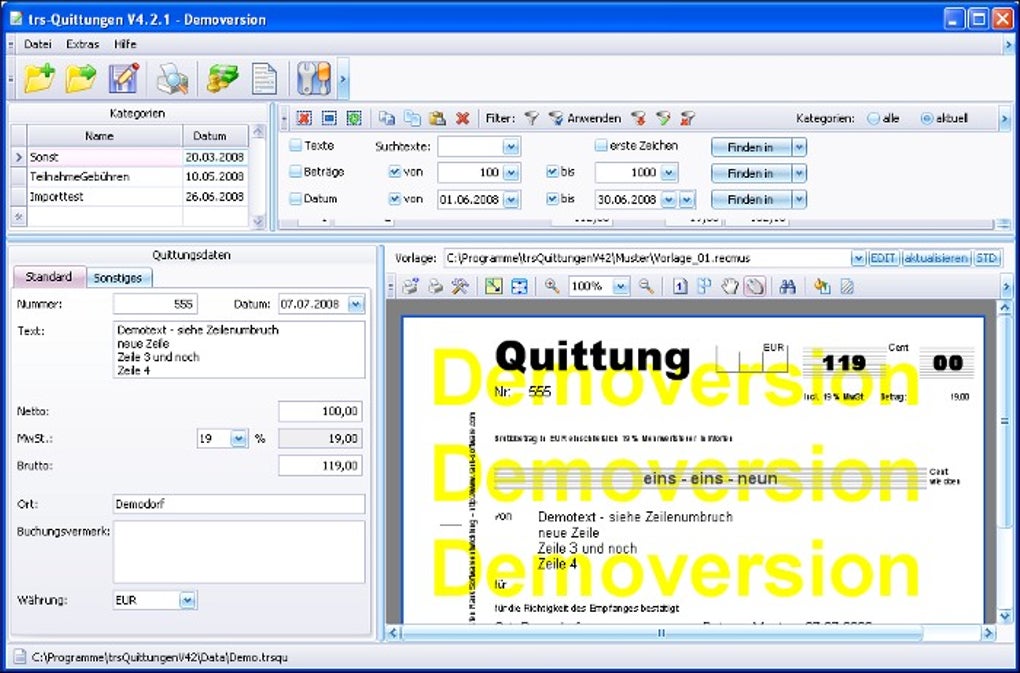Click the binoculars search icon in preview toolbar
Screen dimensions: 1020x673
(x=788, y=286)
